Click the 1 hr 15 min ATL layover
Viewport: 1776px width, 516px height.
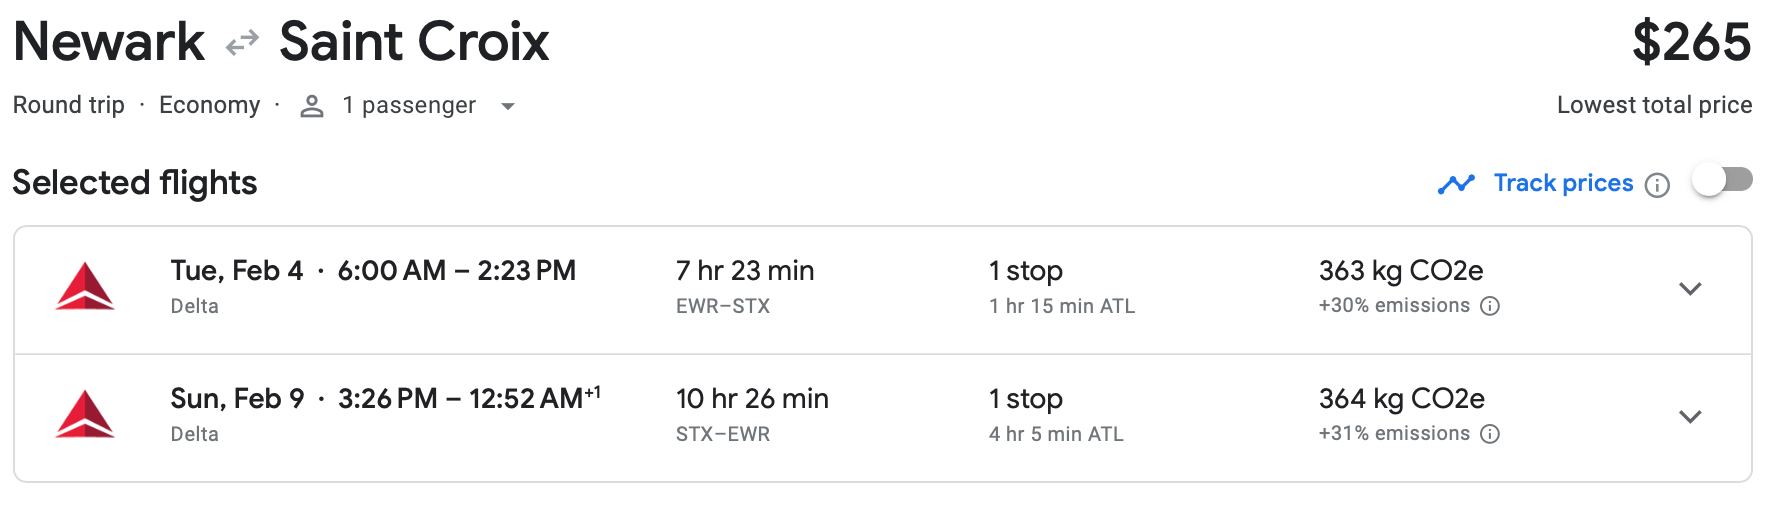[1062, 306]
